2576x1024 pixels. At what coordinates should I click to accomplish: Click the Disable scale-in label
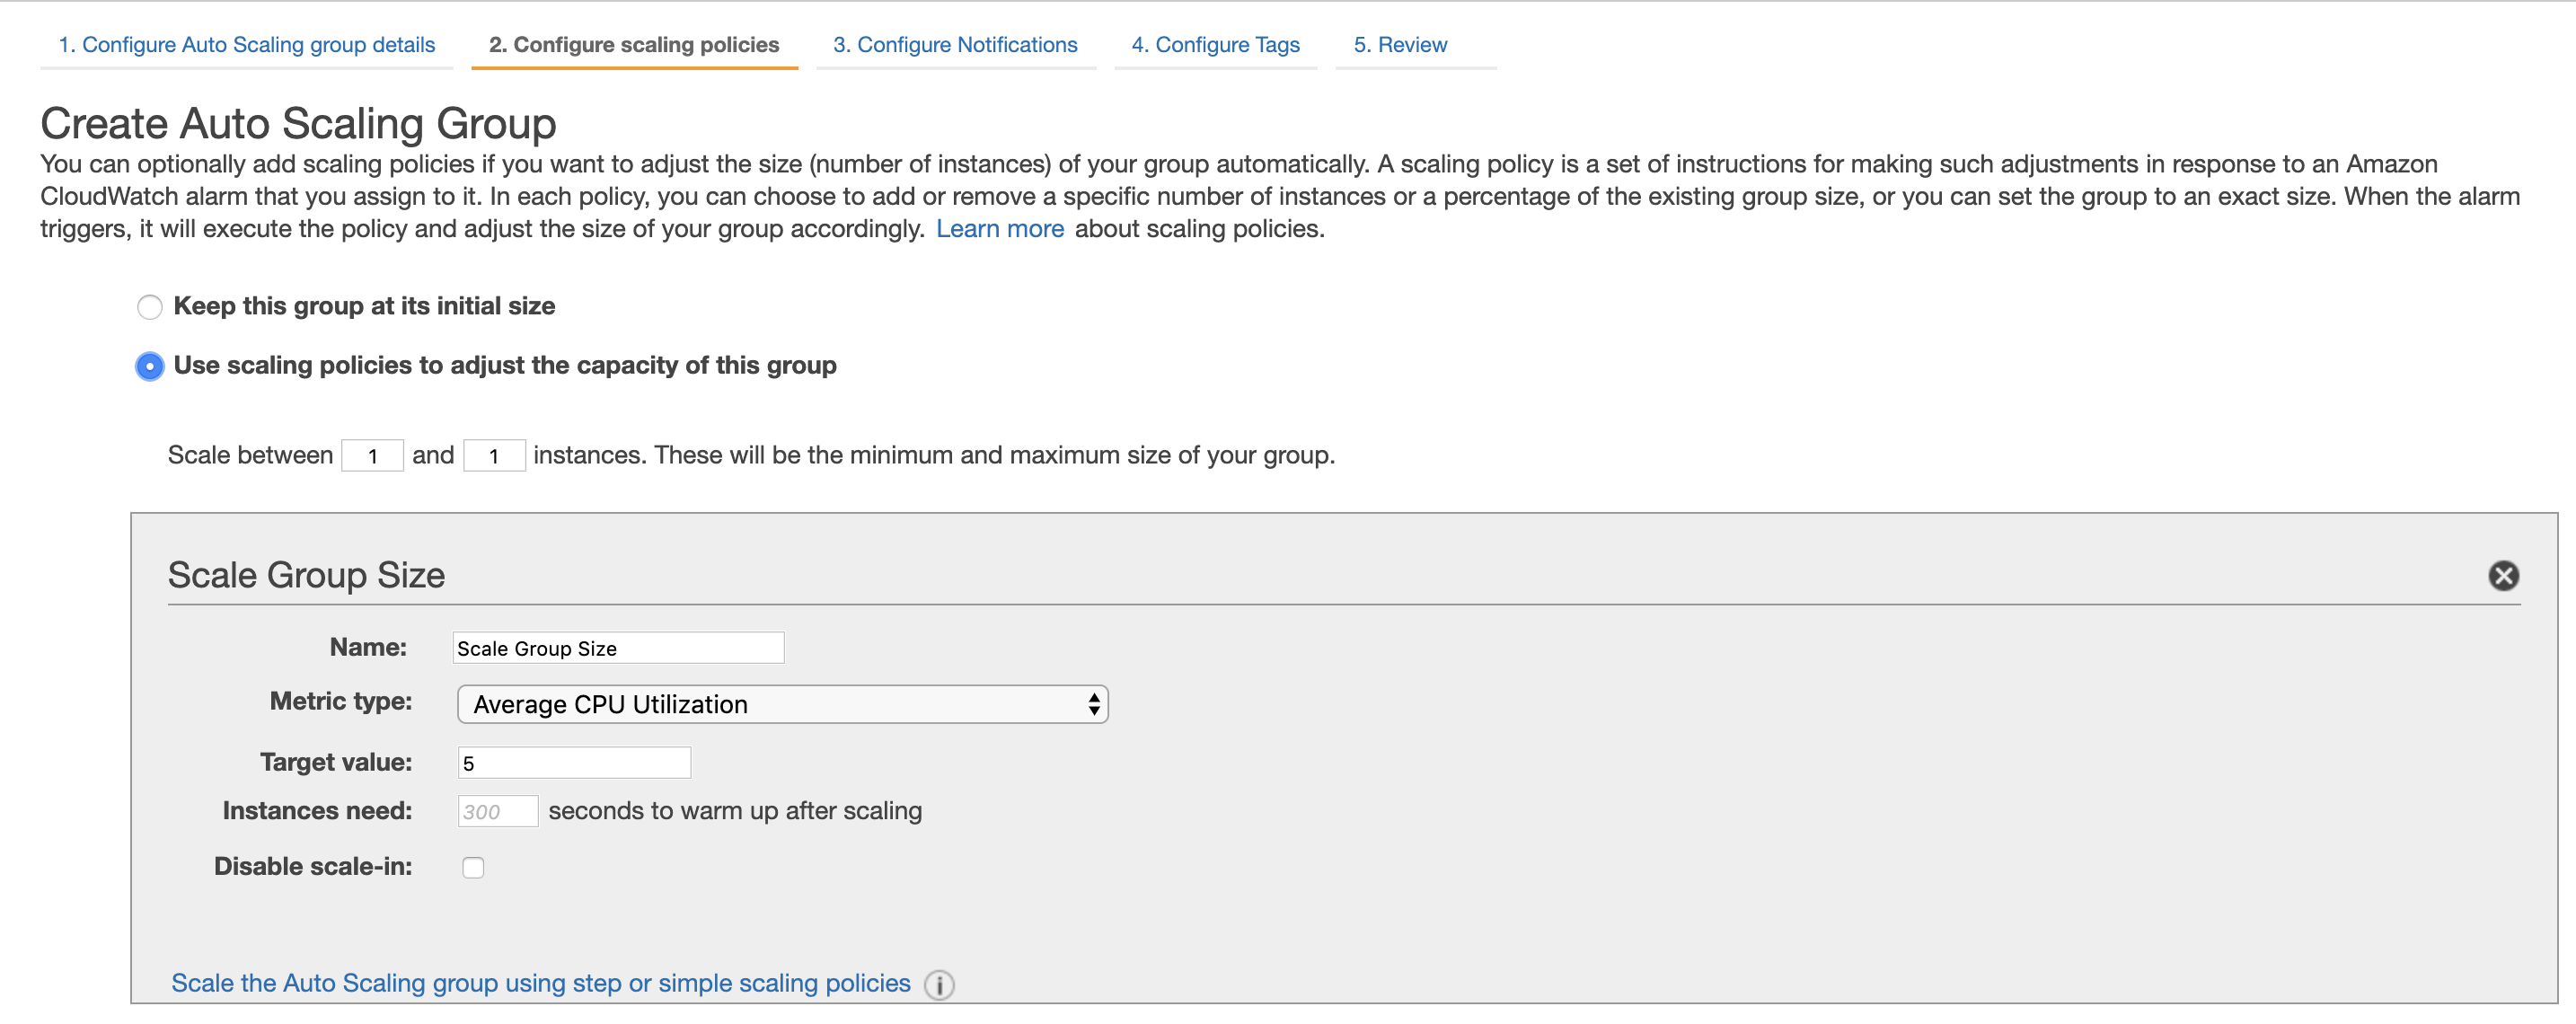(x=312, y=866)
